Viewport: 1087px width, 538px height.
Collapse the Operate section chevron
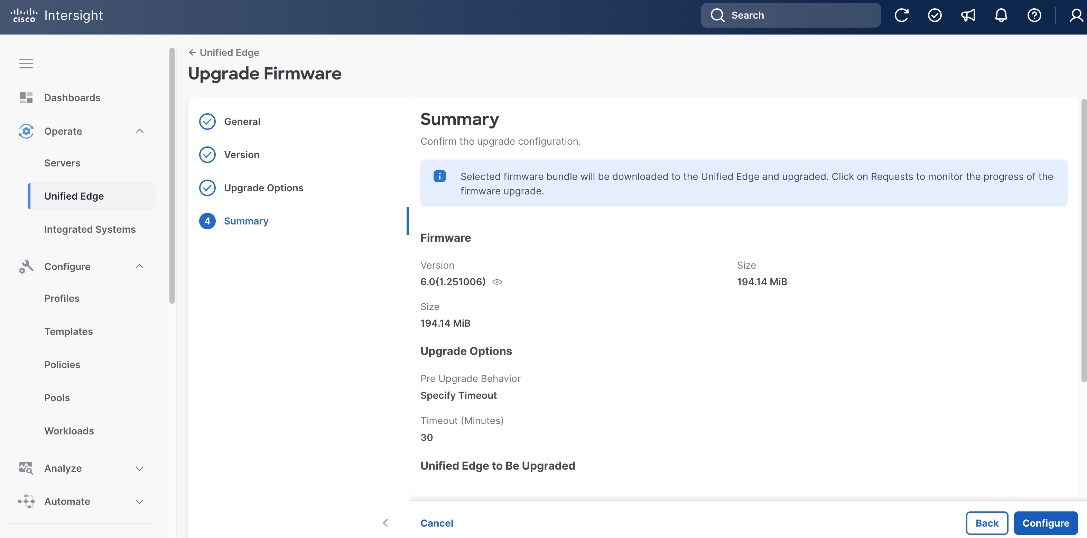click(139, 131)
